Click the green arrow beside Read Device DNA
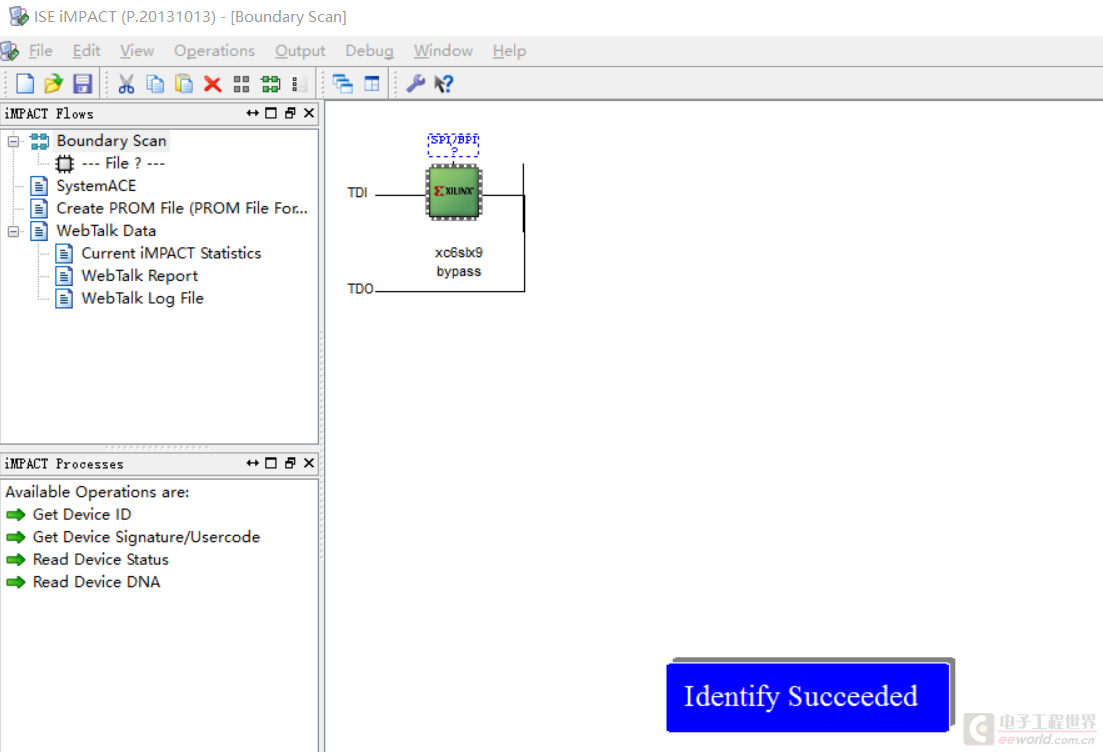The image size is (1103, 752). [x=15, y=582]
